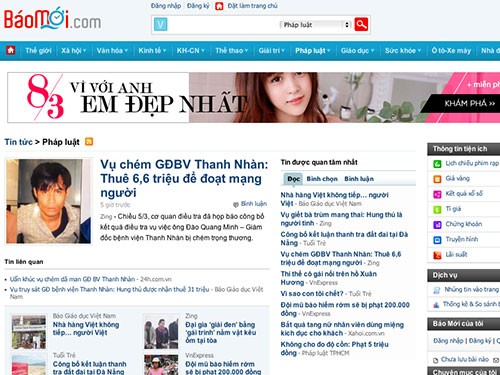The width and height of the screenshot is (500, 375).
Task: Open Không cho đo độ cồn article
Action: (334, 348)
